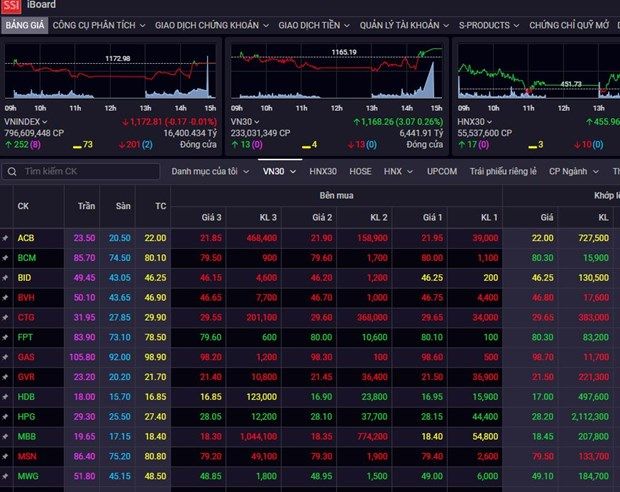Expand Quản lý tài khoản menu
The width and height of the screenshot is (620, 492).
click(404, 25)
